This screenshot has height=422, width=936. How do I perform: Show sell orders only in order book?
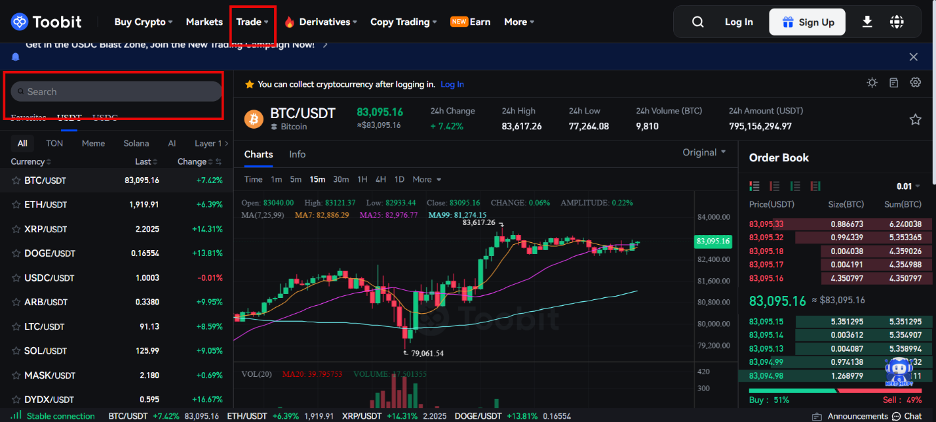[771, 186]
